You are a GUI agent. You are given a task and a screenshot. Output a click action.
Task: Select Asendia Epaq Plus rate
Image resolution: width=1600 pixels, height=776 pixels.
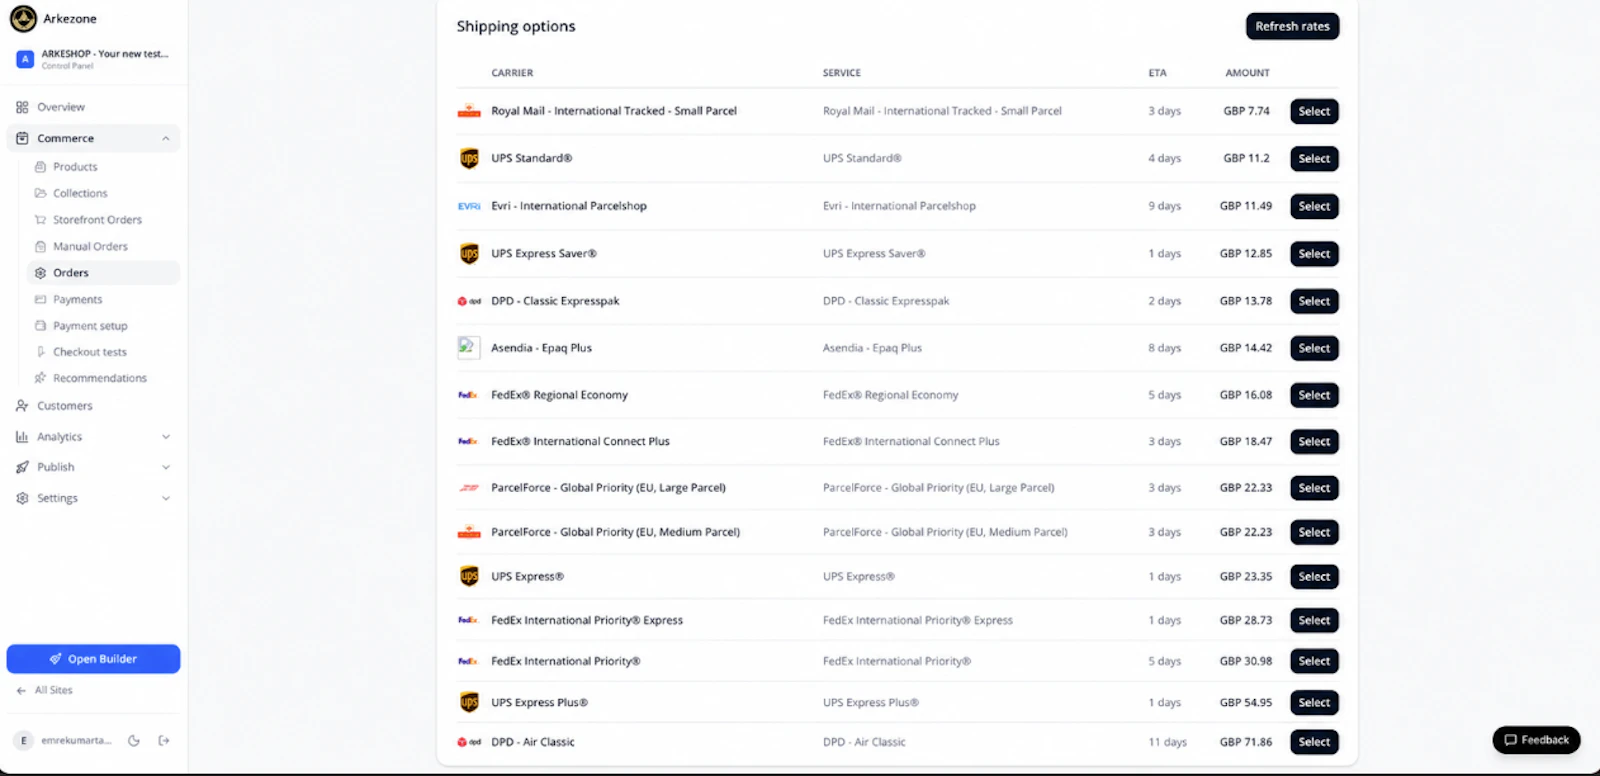point(1314,348)
